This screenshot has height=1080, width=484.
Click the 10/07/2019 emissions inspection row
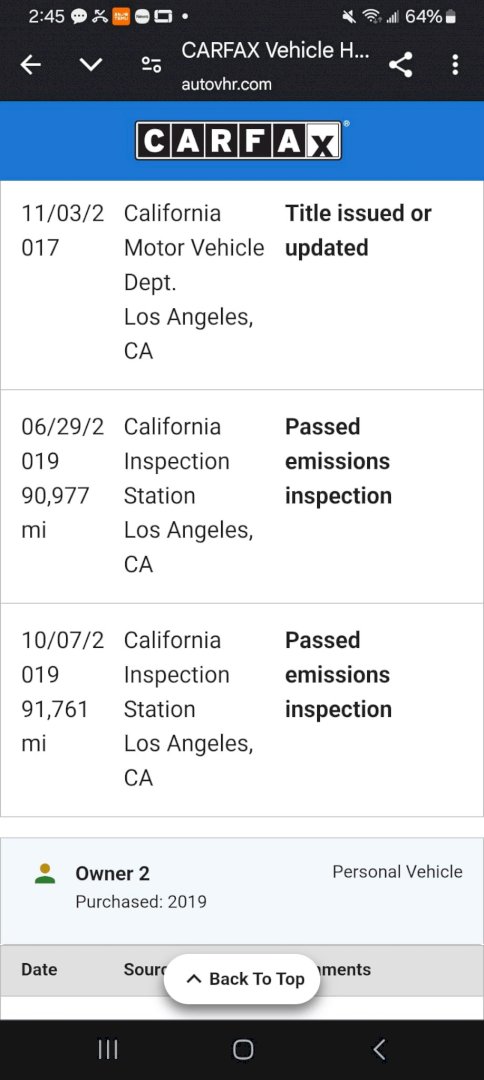[242, 710]
